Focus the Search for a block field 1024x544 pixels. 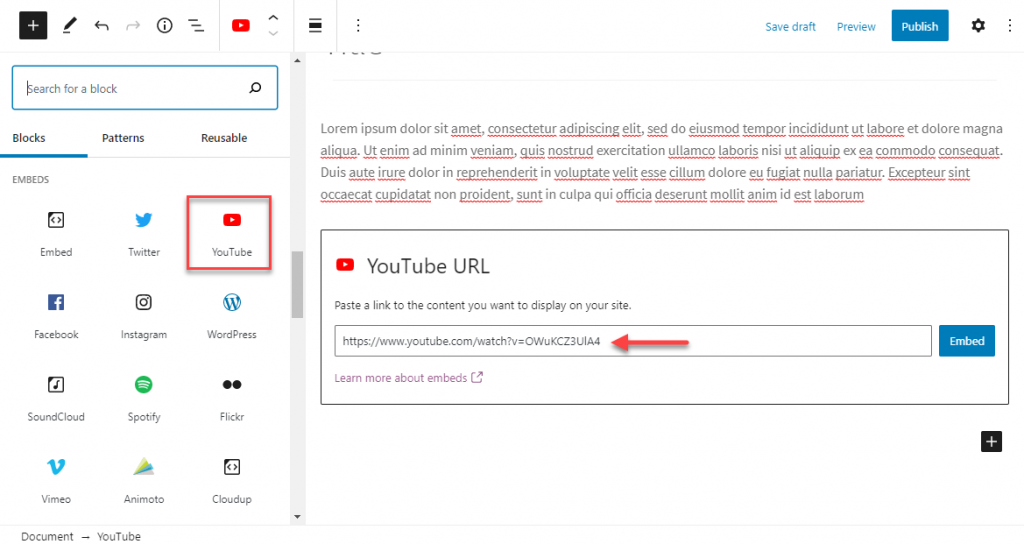tap(145, 88)
